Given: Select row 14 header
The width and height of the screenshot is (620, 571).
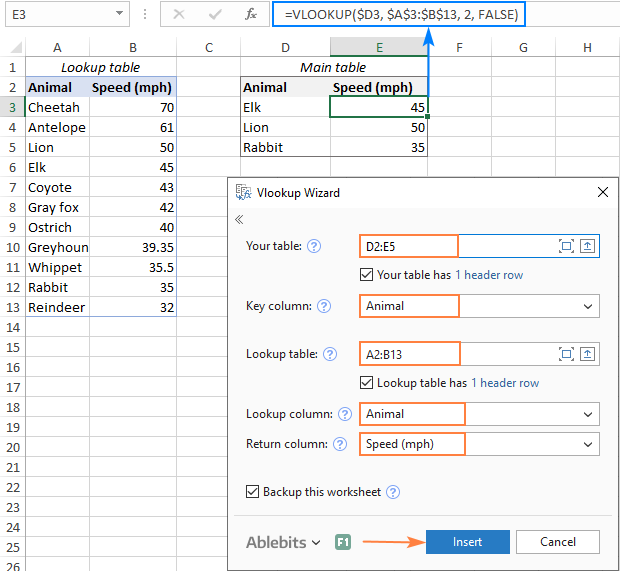Looking at the screenshot, I should click(x=13, y=327).
